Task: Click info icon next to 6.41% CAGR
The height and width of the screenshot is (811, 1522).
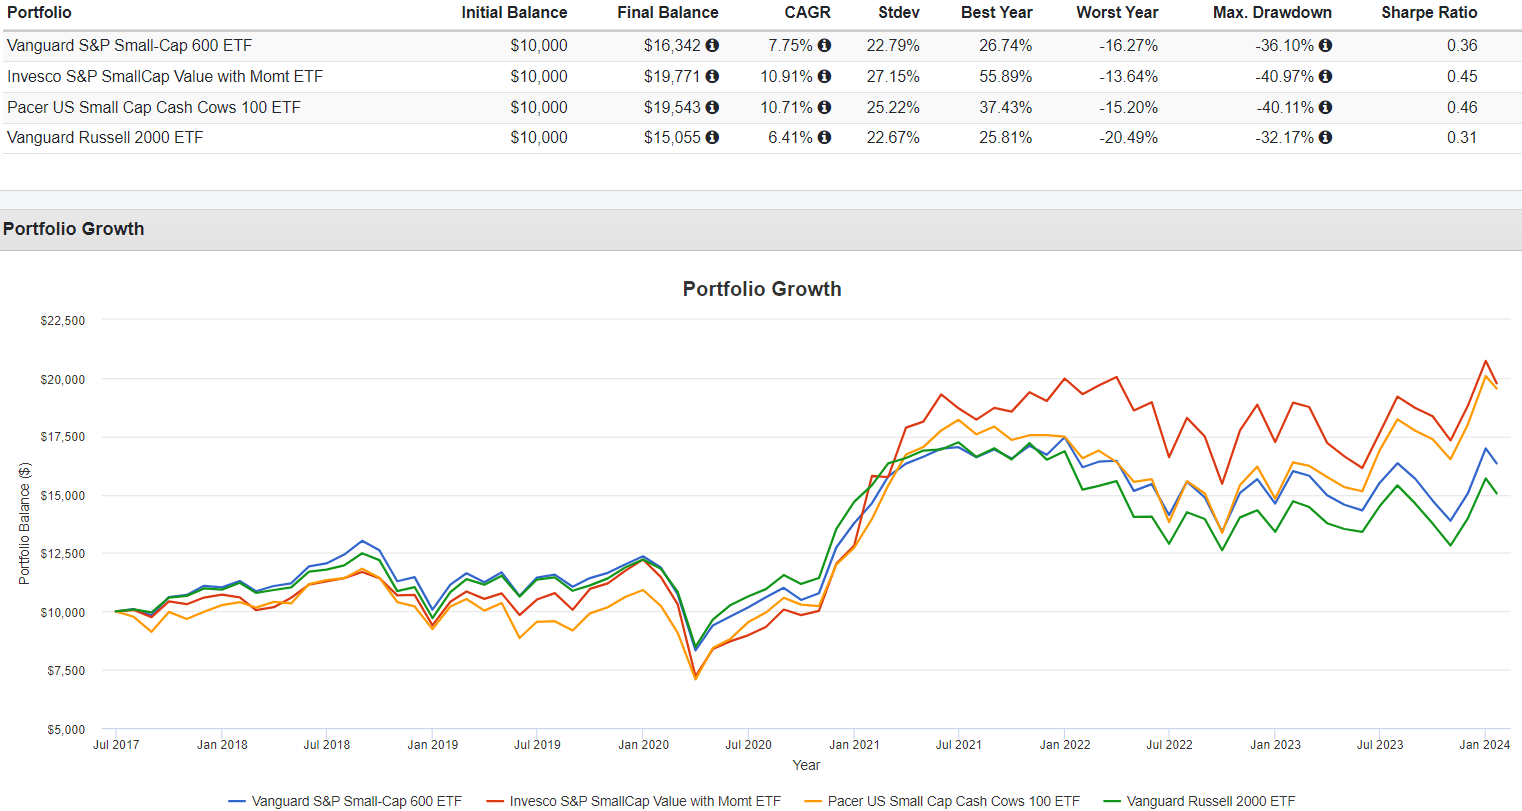Action: (x=824, y=138)
